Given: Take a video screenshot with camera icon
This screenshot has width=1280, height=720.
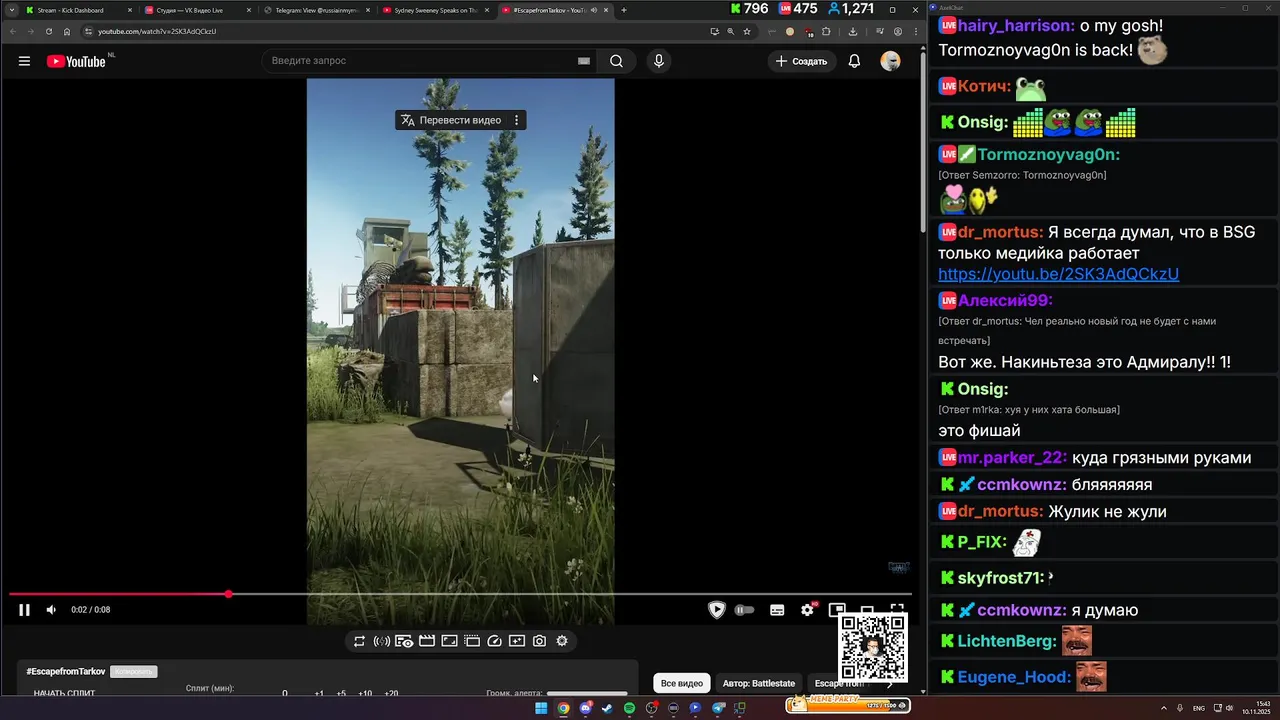Looking at the screenshot, I should [539, 641].
